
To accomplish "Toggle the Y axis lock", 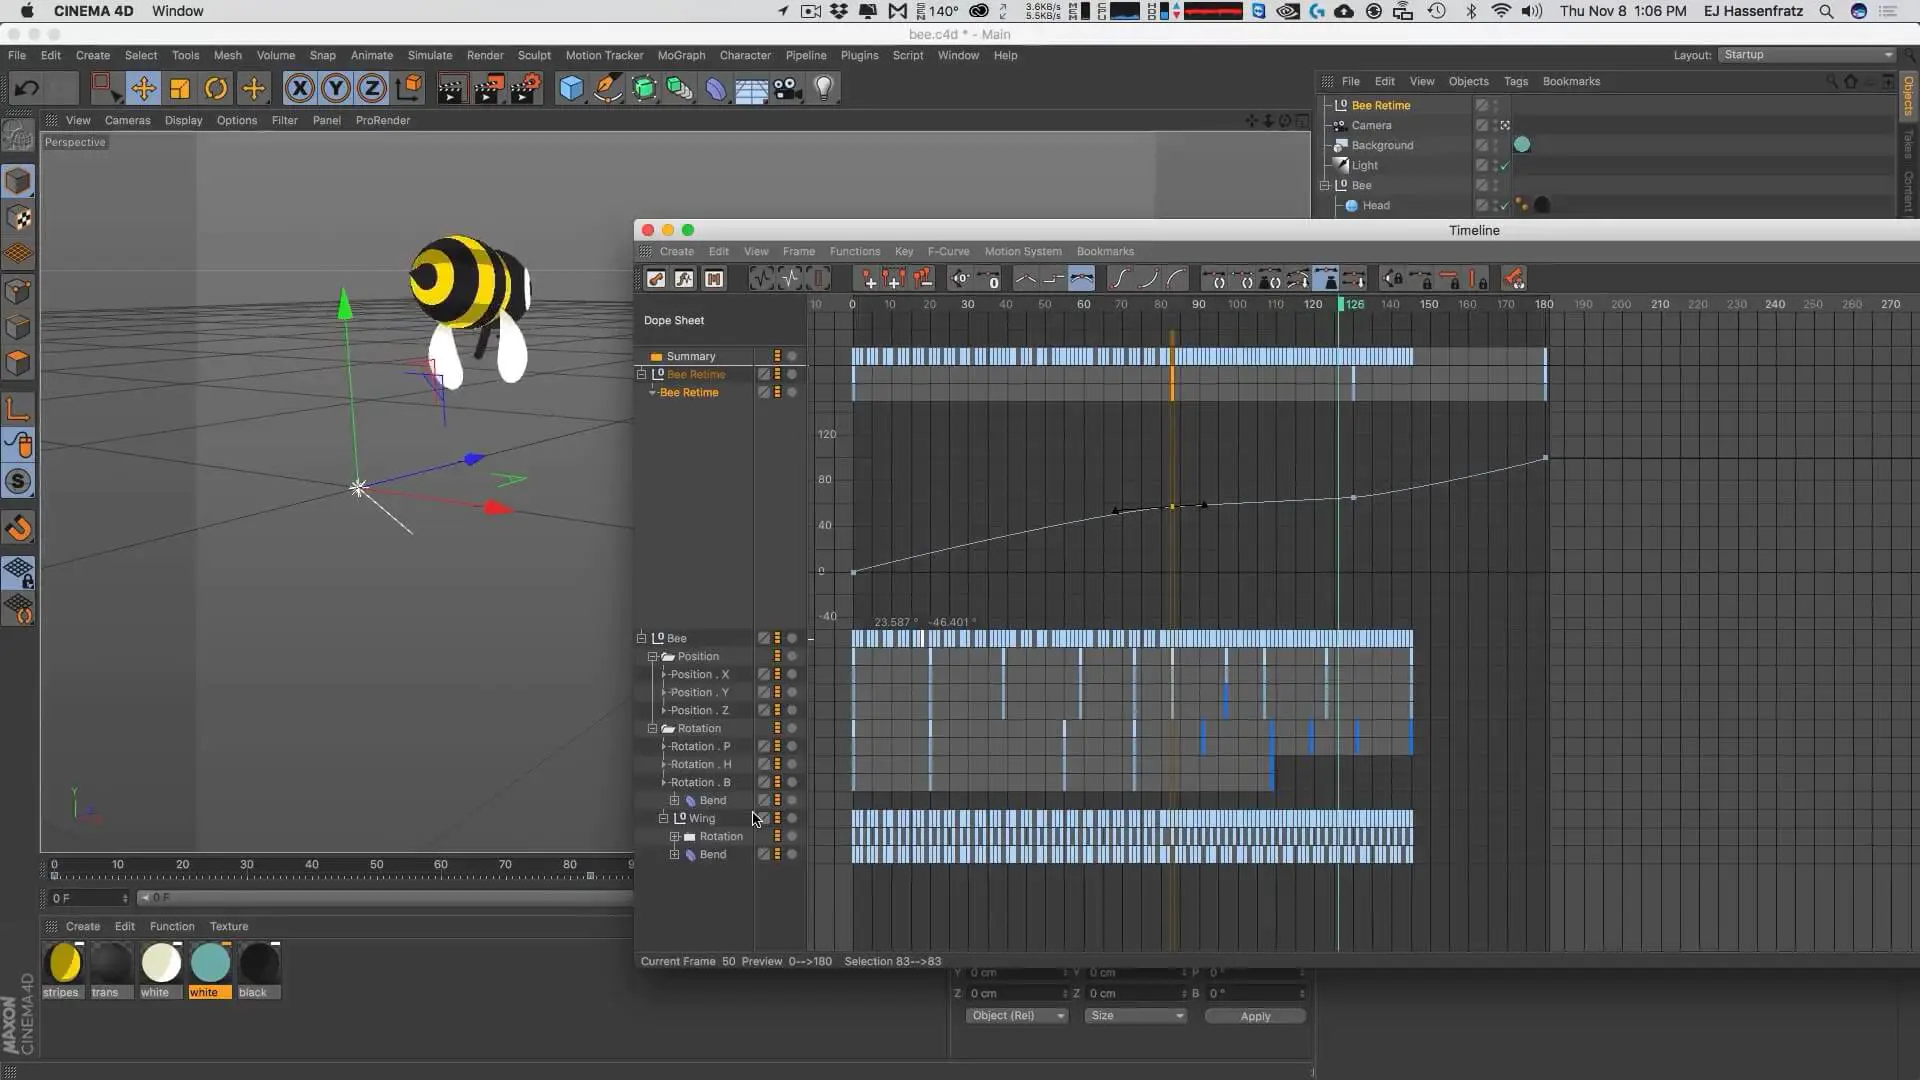I will click(x=336, y=88).
